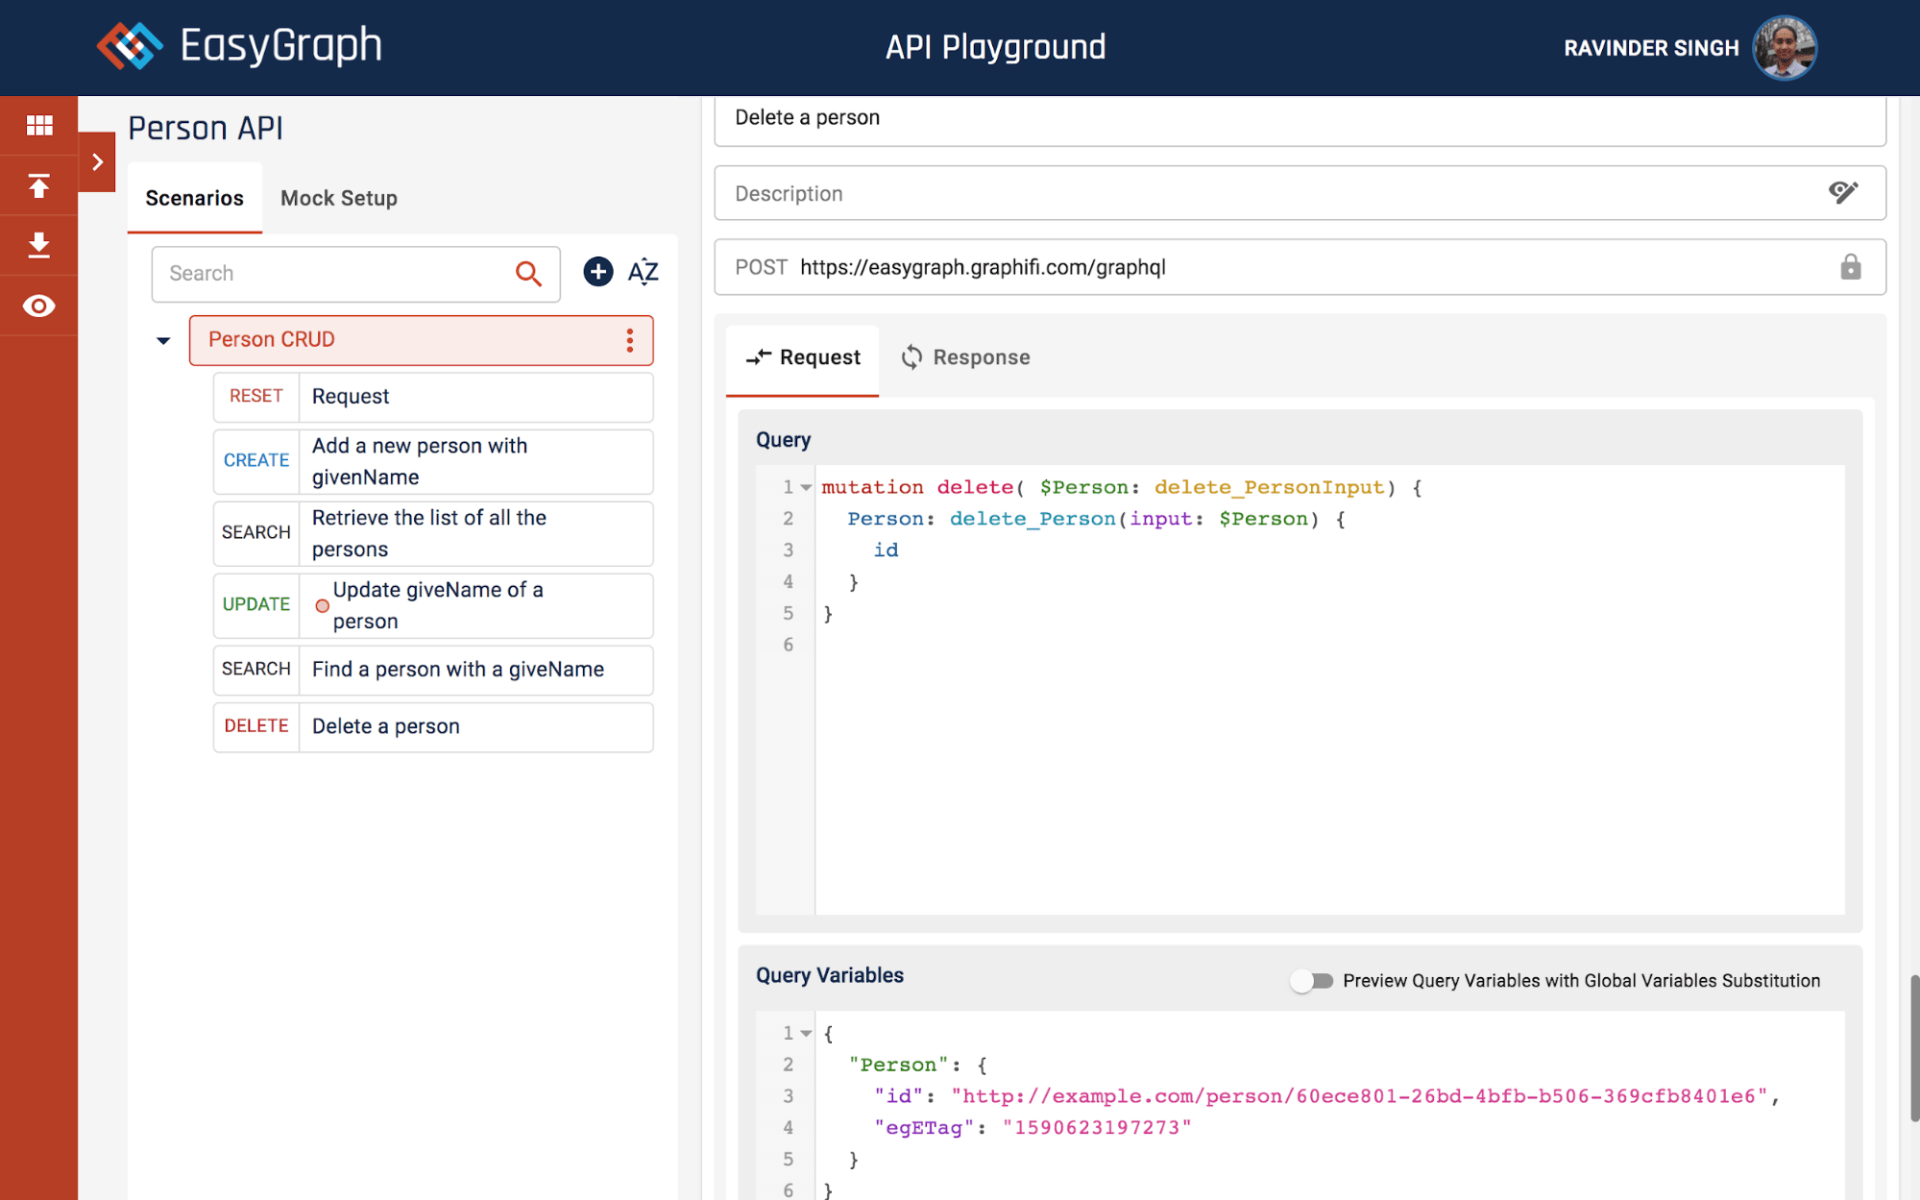Image resolution: width=1920 pixels, height=1200 pixels.
Task: Click the description edit pencil icon
Action: (1843, 192)
